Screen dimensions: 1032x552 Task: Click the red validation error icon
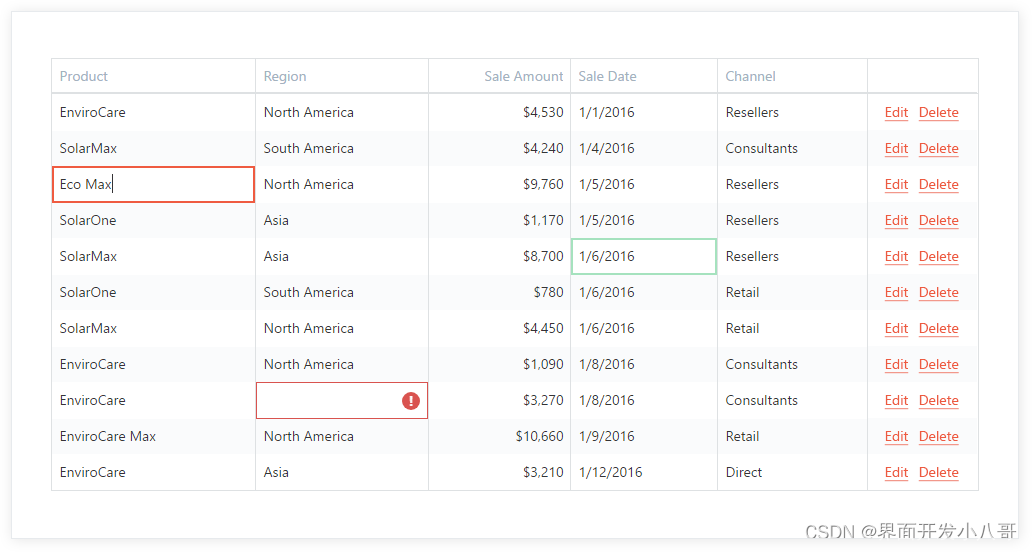(411, 401)
